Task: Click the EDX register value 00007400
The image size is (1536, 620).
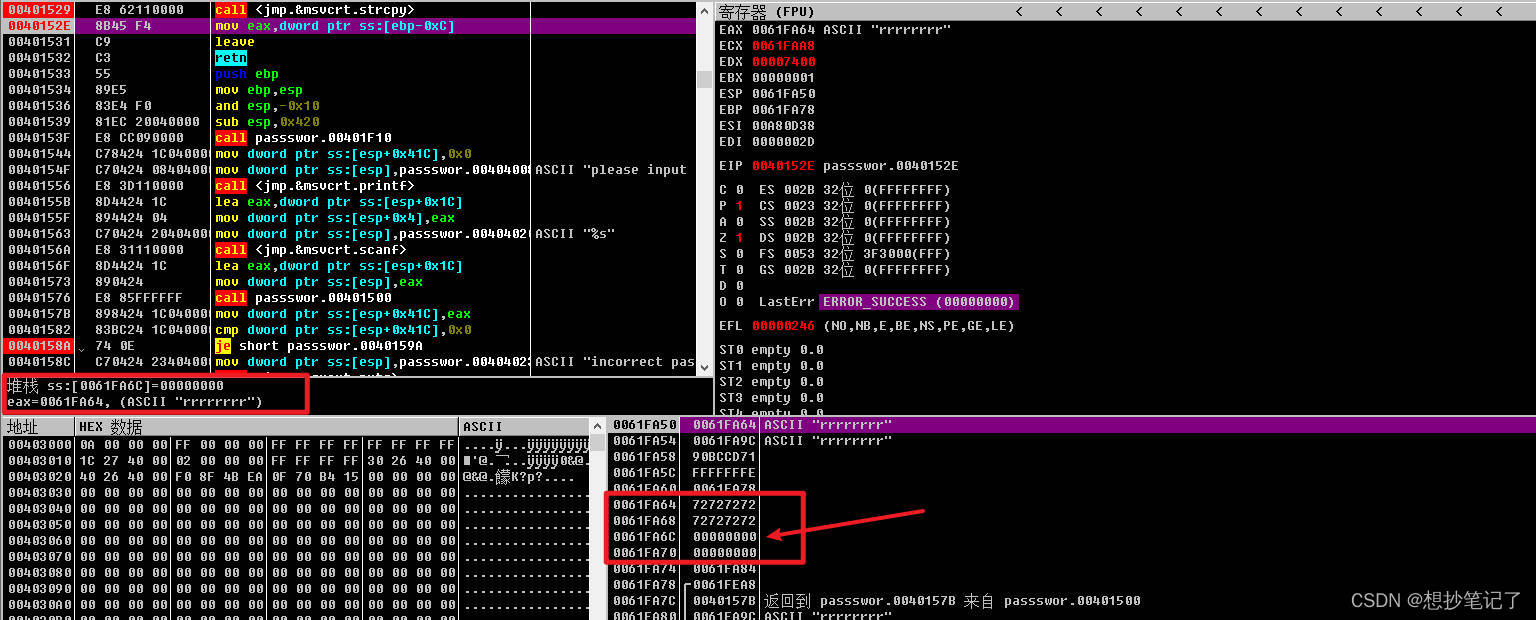Action: pyautogui.click(x=783, y=62)
